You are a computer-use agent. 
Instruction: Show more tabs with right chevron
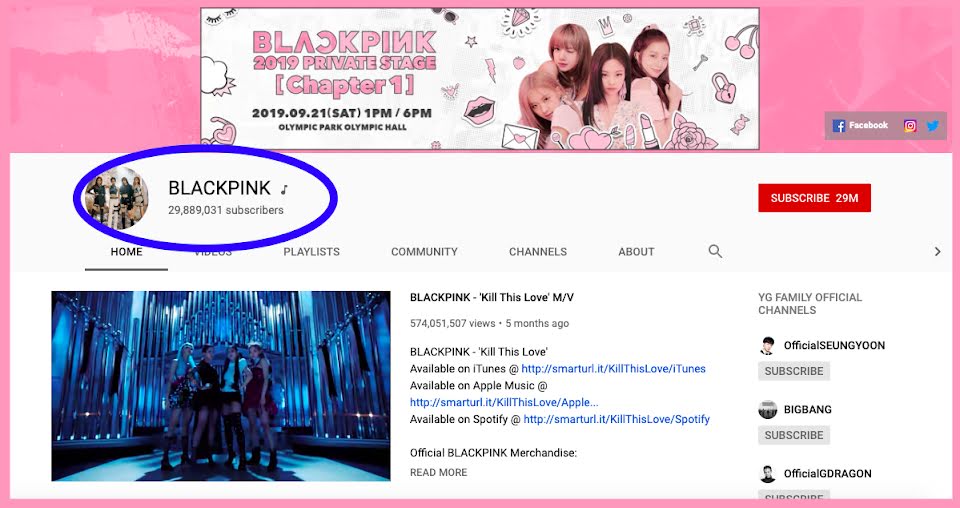(x=937, y=251)
